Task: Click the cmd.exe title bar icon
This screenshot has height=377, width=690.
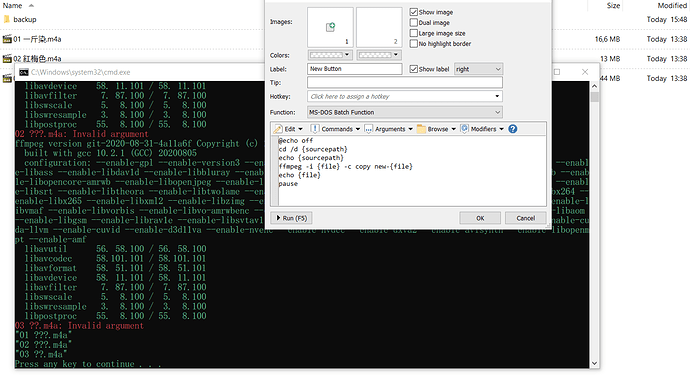Action: [x=24, y=72]
